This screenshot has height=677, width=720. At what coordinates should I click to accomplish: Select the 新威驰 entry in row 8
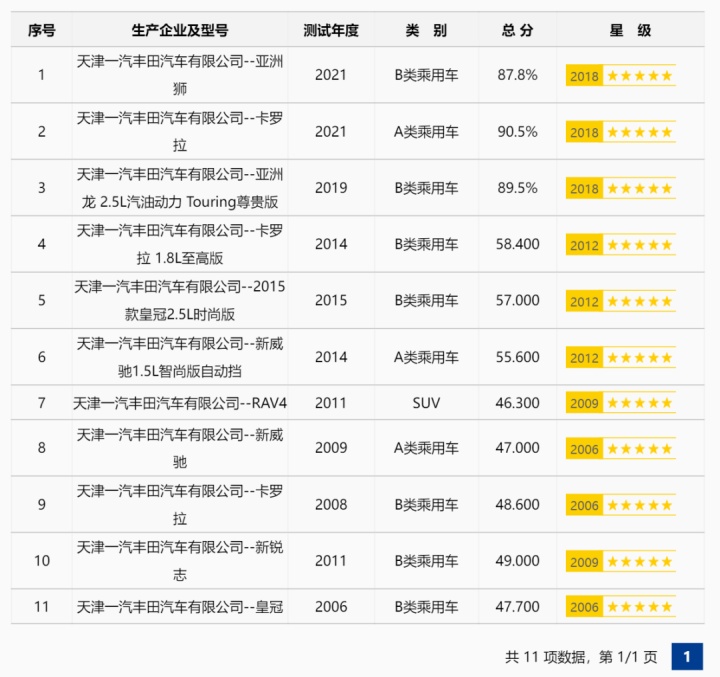tap(180, 448)
